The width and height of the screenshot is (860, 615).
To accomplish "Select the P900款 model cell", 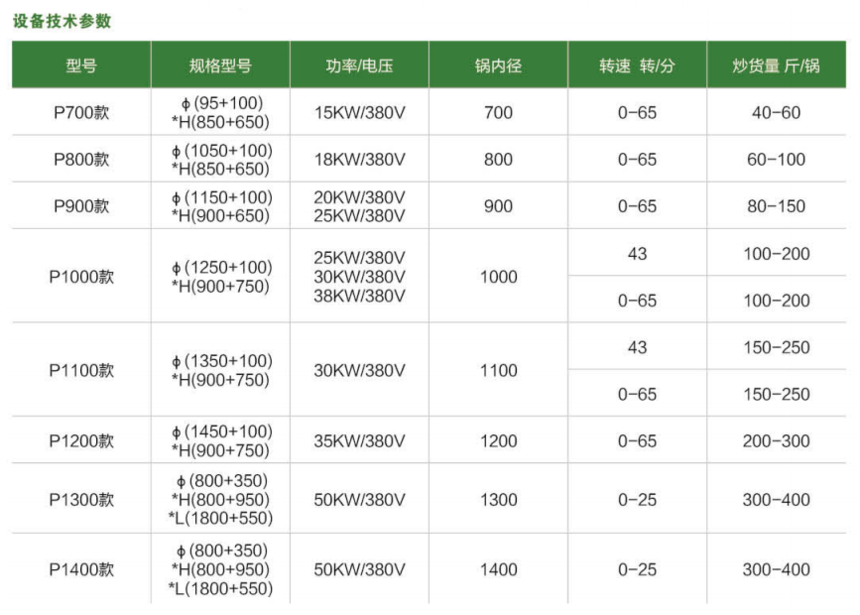I will [81, 207].
